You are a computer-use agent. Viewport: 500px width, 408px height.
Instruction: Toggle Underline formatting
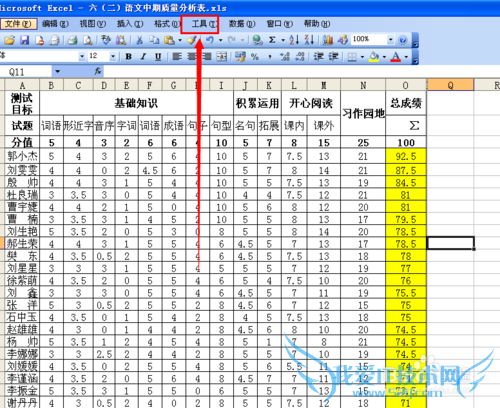pyautogui.click(x=158, y=57)
